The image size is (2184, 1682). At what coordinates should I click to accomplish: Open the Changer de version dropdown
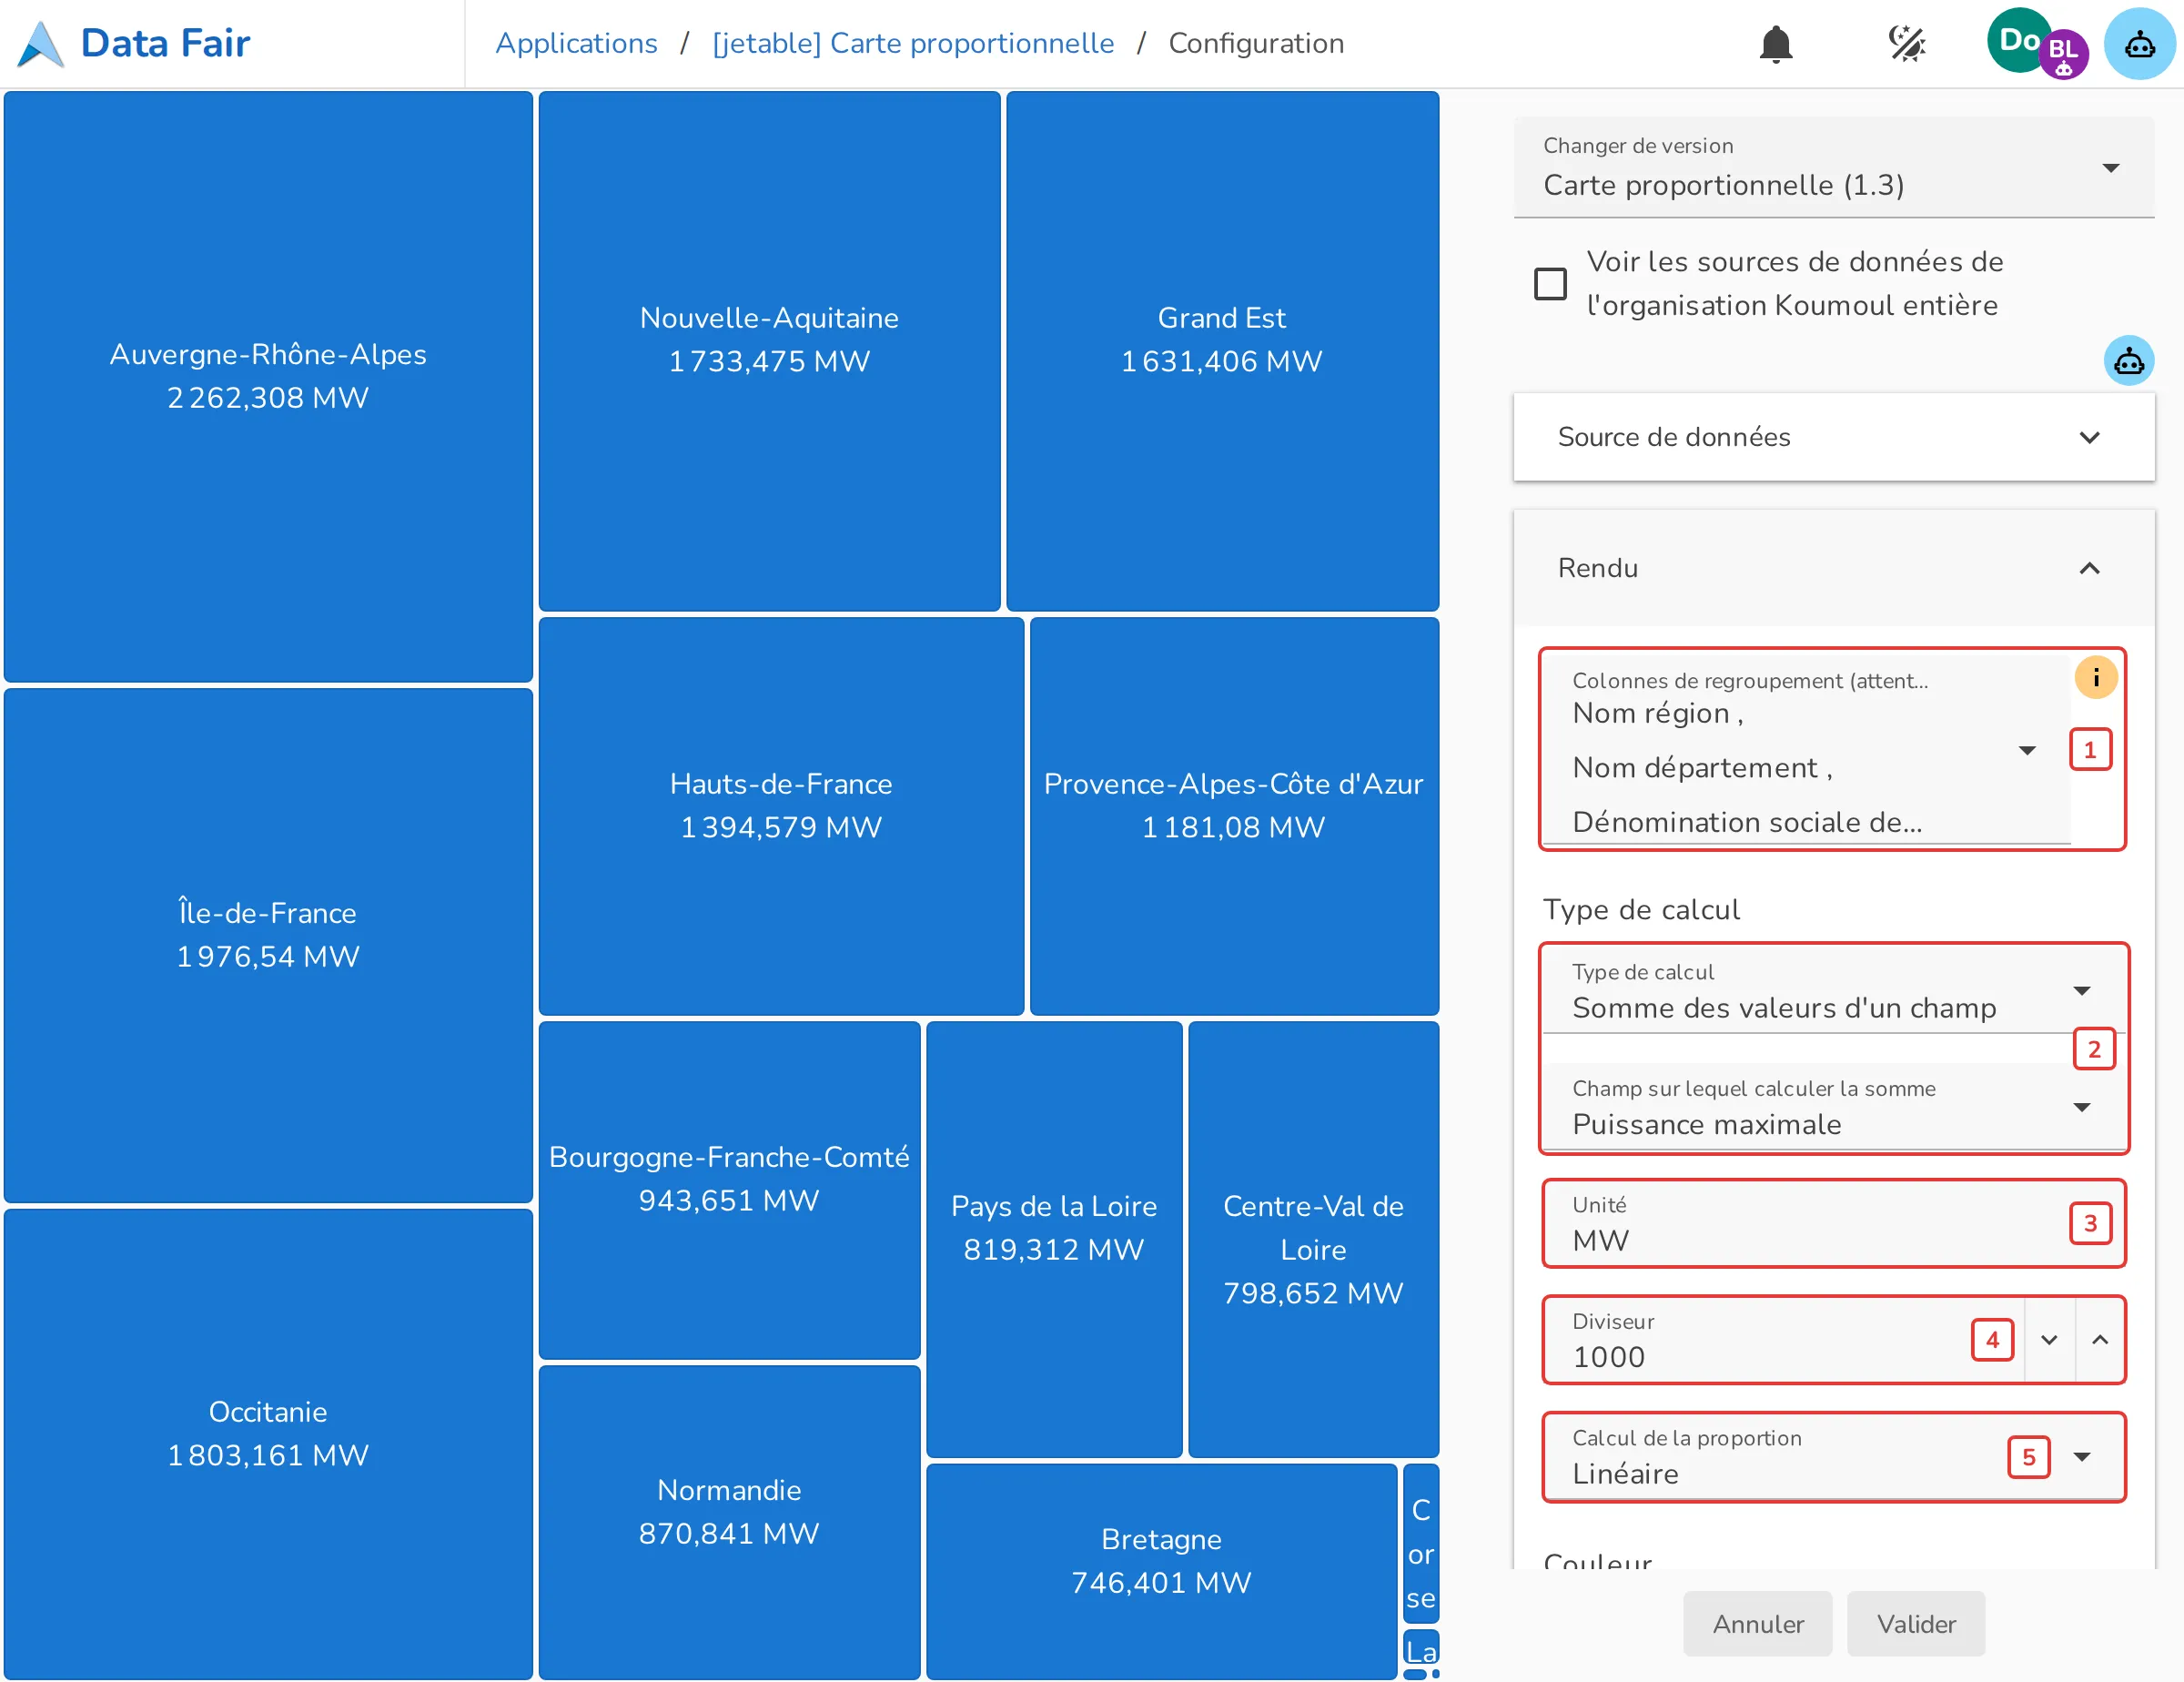pyautogui.click(x=1833, y=168)
